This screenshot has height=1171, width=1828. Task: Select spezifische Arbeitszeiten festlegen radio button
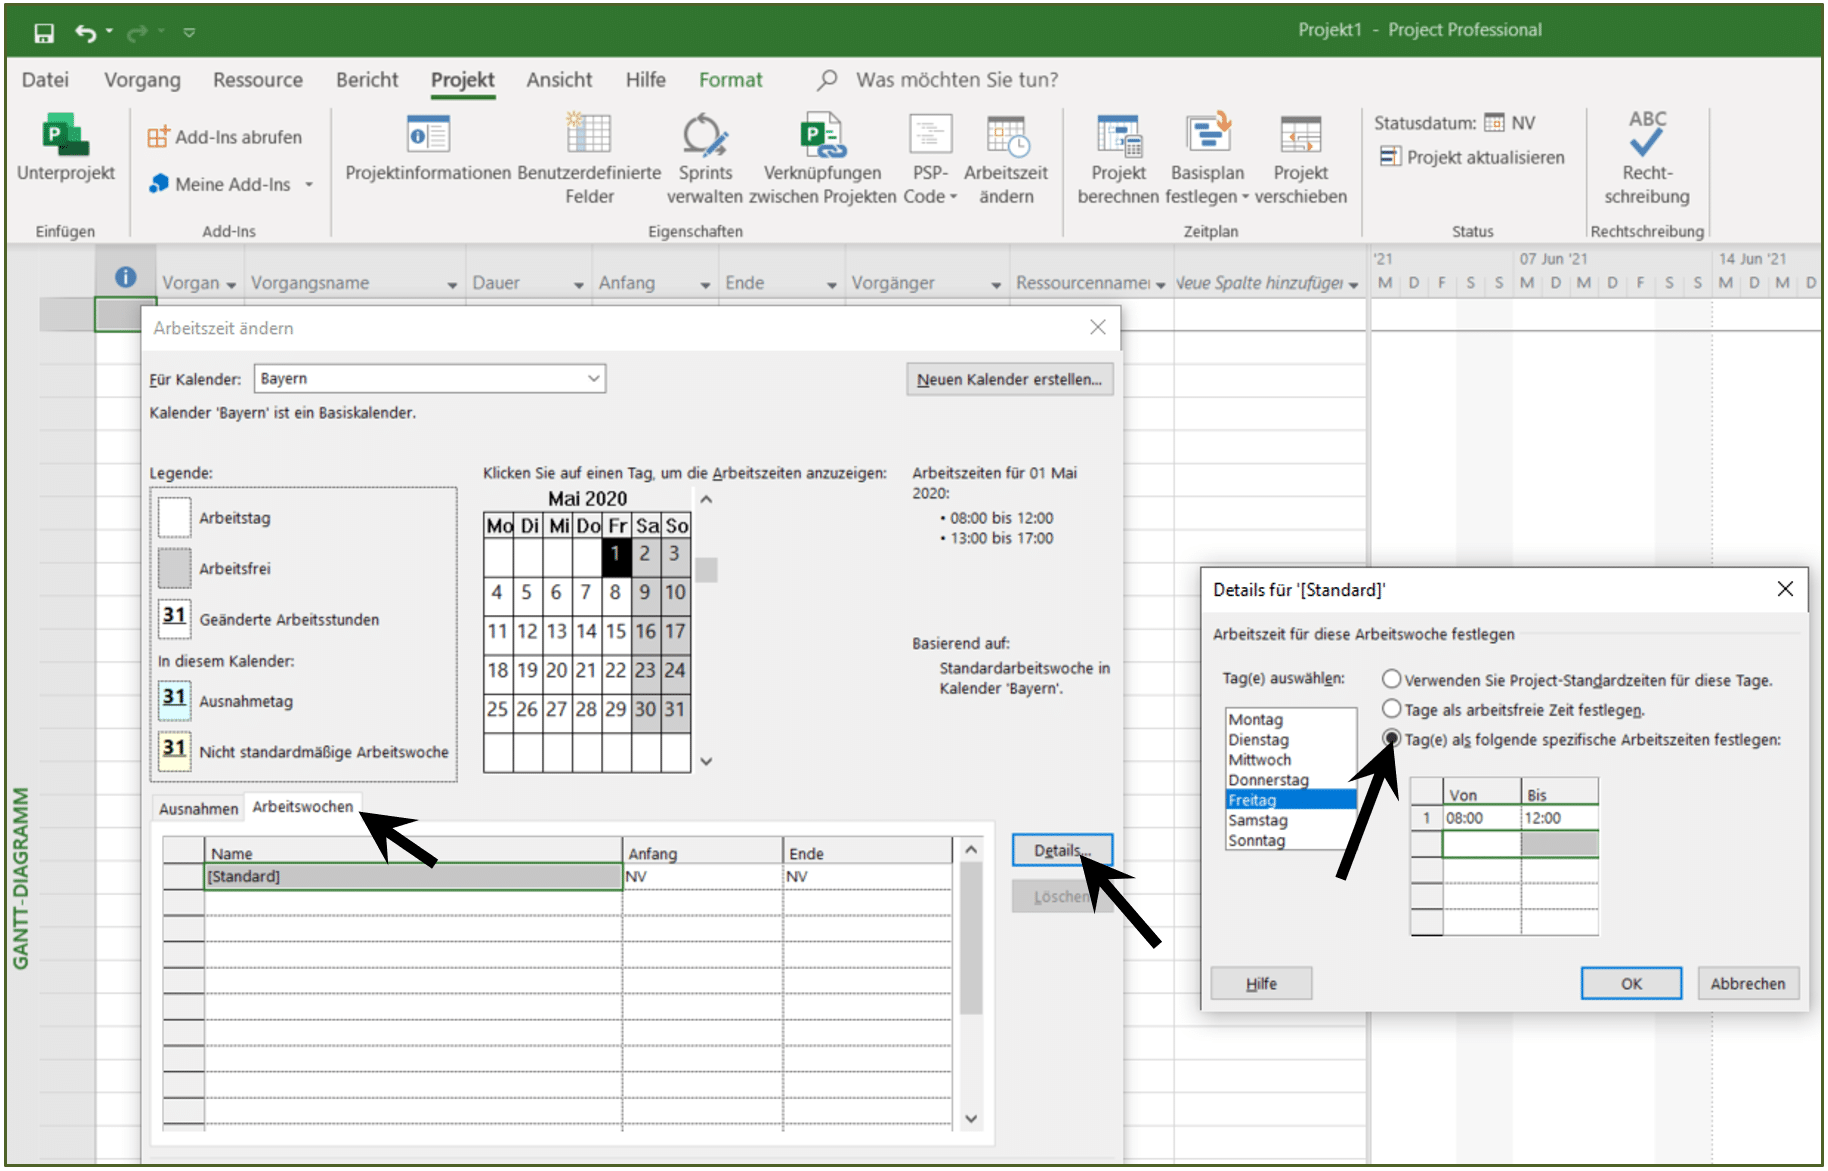(1391, 739)
